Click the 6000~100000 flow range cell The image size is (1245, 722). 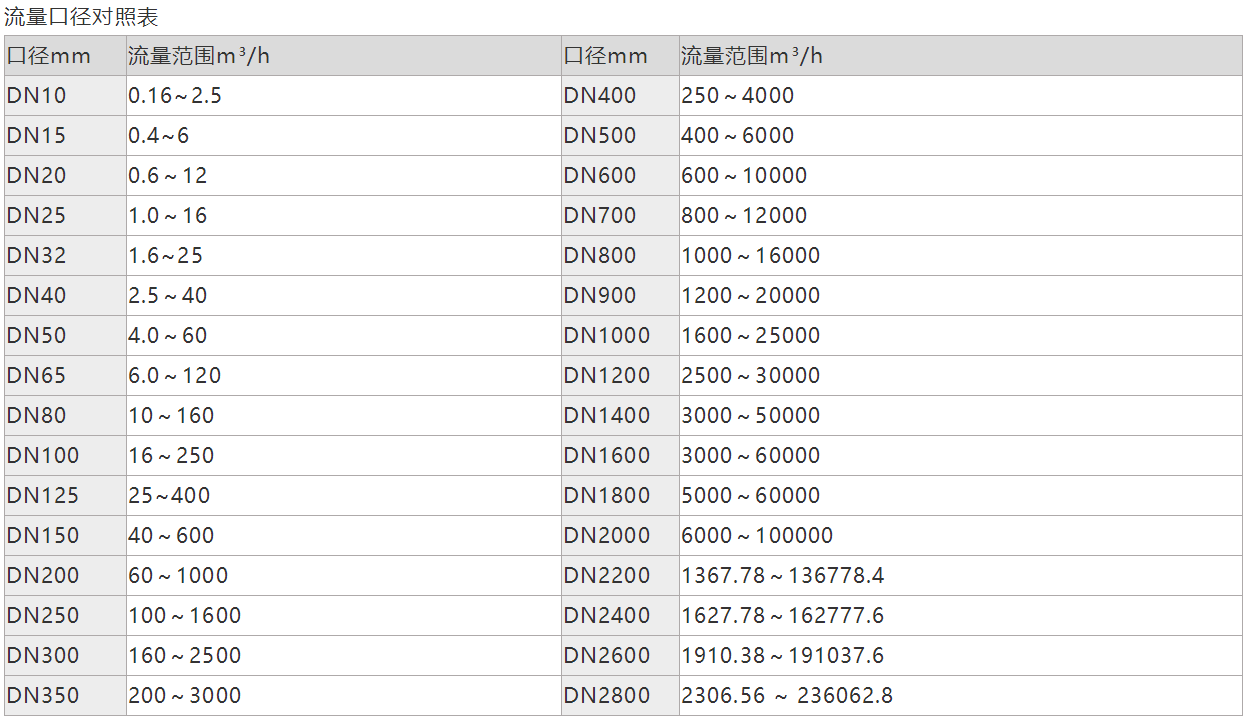coord(757,536)
